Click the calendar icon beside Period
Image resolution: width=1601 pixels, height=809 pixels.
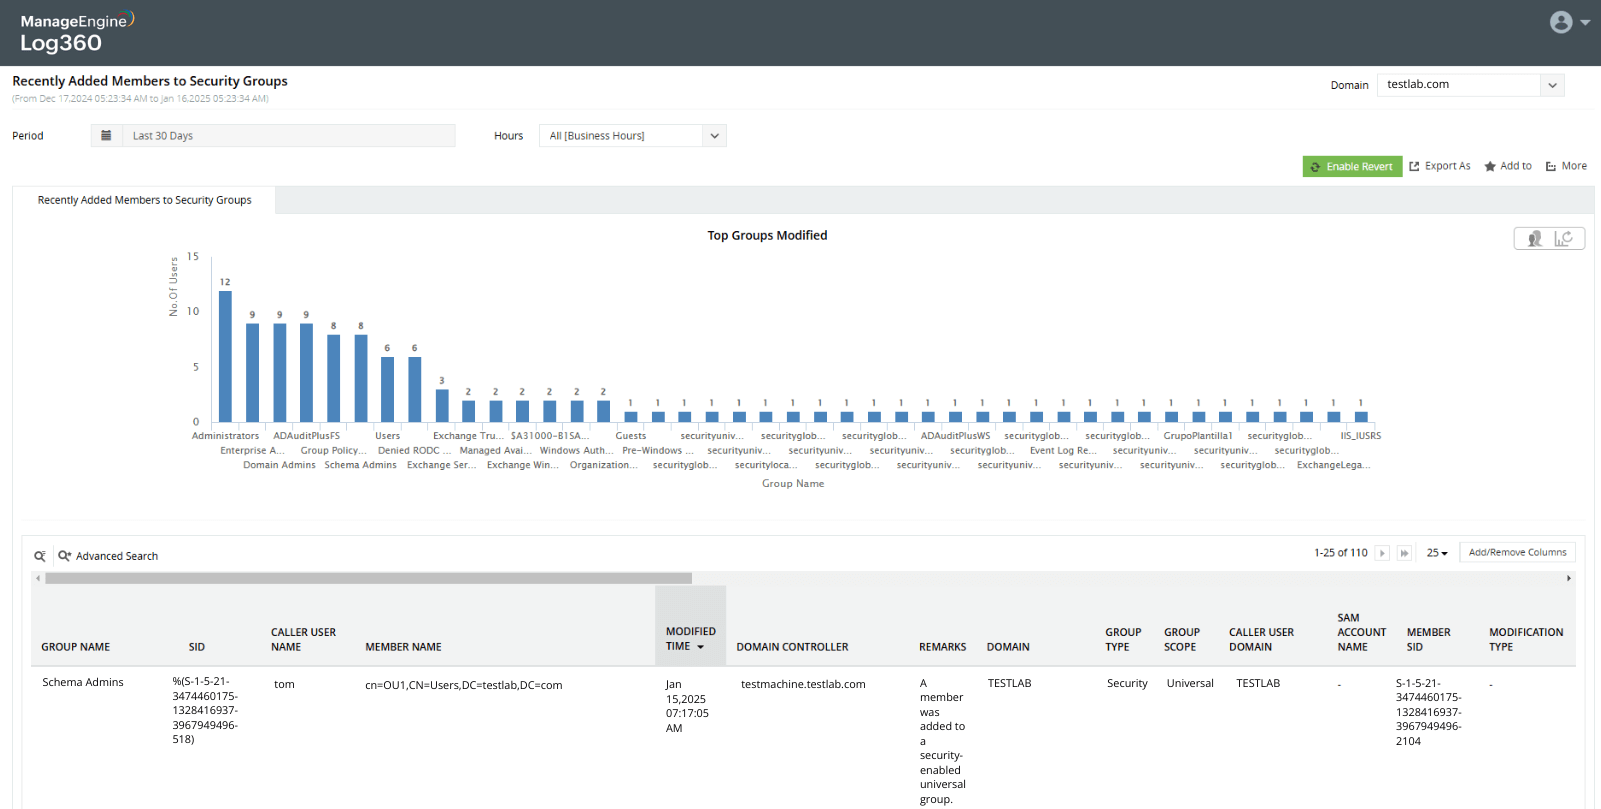point(106,136)
